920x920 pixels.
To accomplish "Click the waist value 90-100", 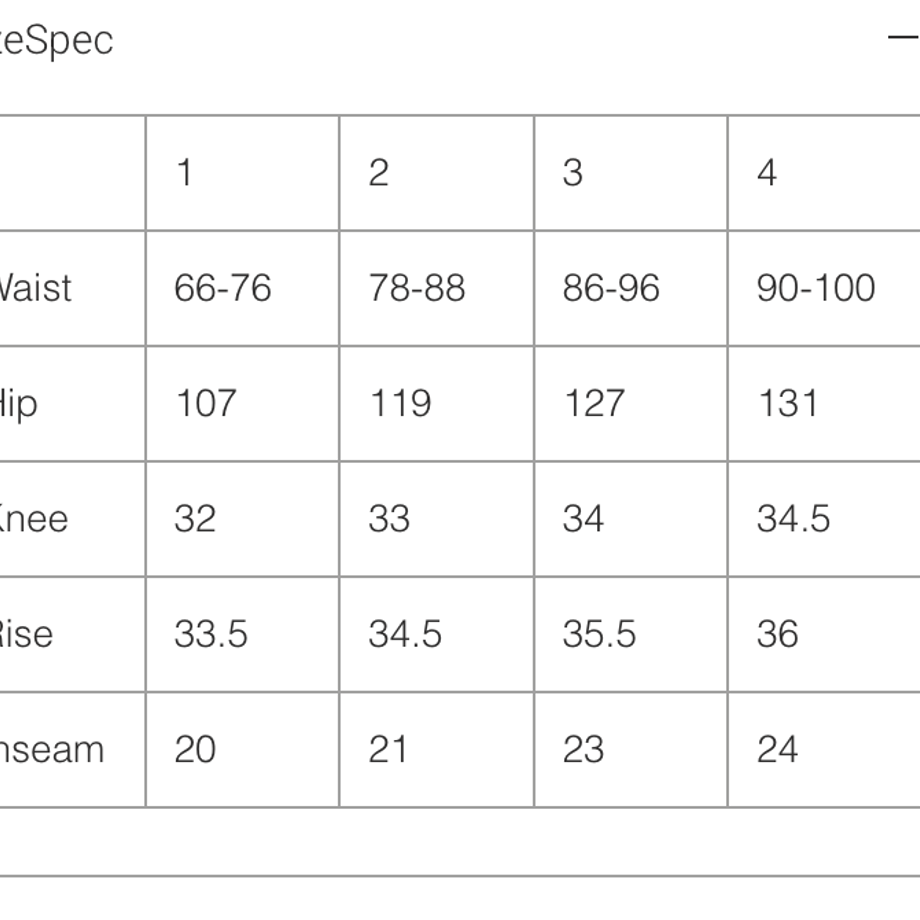I will pyautogui.click(x=816, y=288).
